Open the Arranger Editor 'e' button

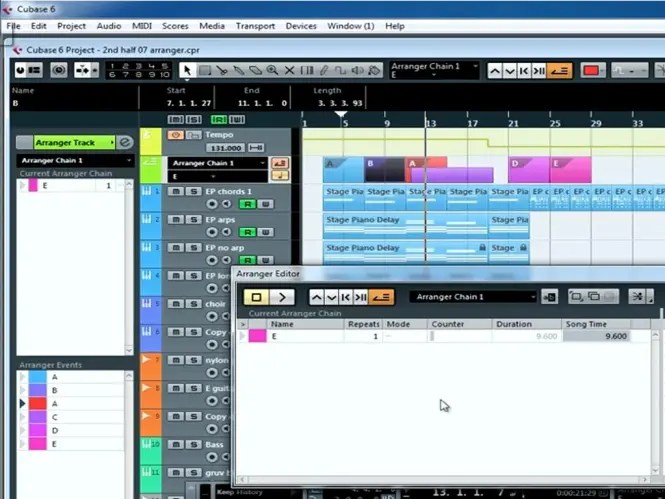[125, 142]
